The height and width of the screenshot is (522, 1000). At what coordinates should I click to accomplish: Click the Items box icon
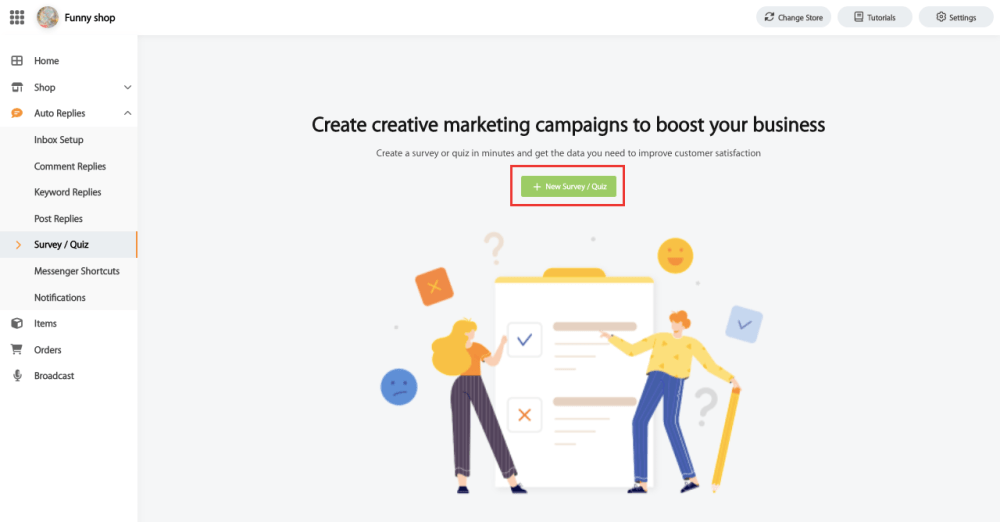tap(17, 324)
